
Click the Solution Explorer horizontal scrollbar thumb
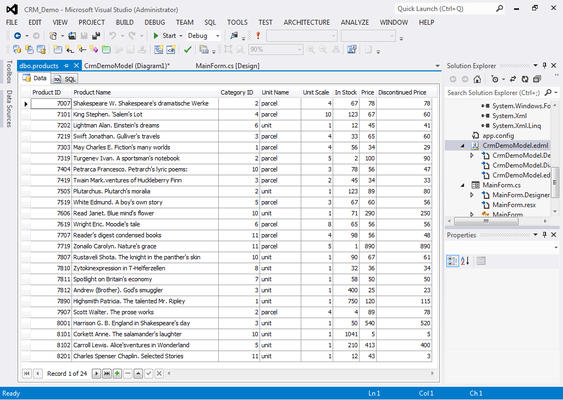click(486, 221)
